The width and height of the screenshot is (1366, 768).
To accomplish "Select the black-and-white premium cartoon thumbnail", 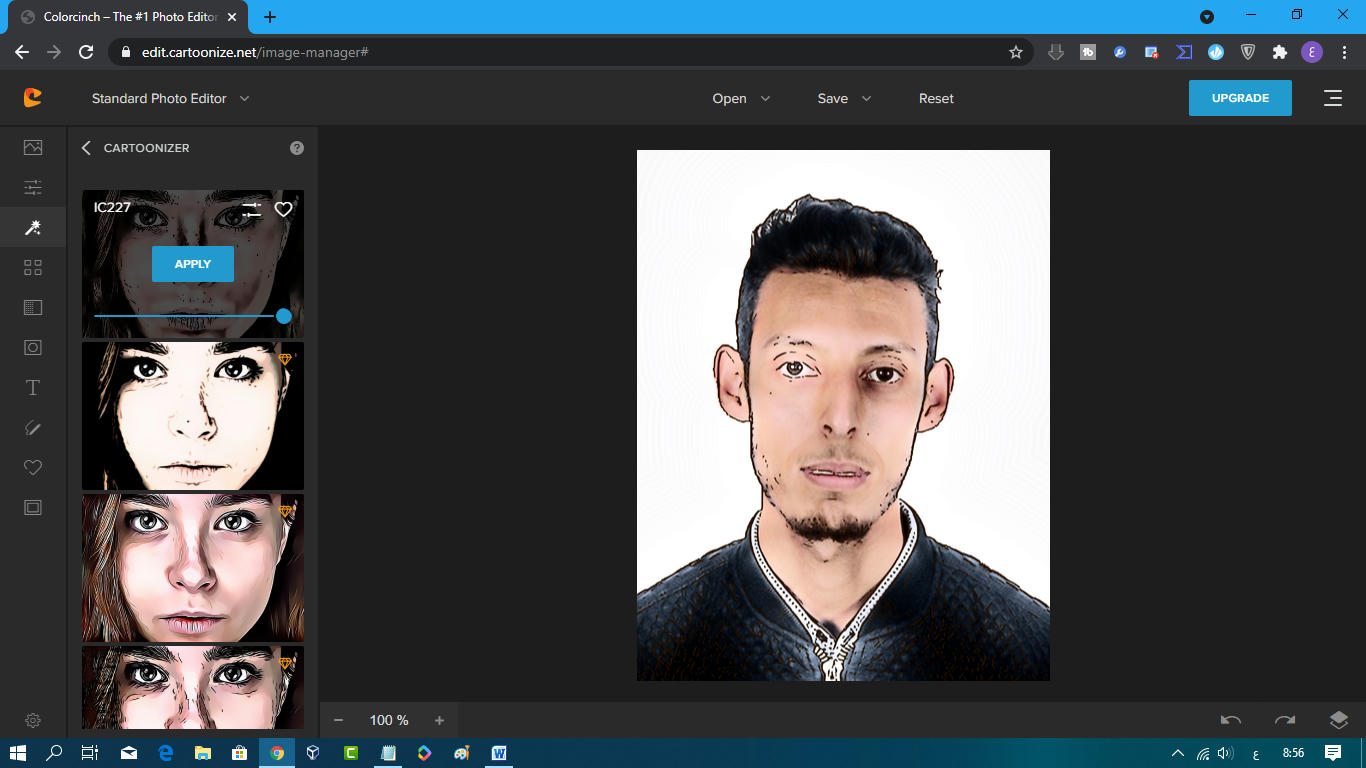I will (193, 416).
